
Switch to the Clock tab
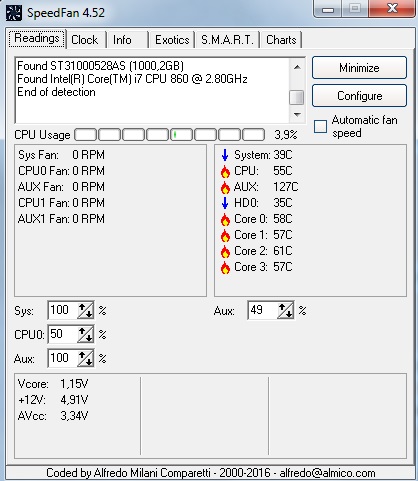point(85,40)
